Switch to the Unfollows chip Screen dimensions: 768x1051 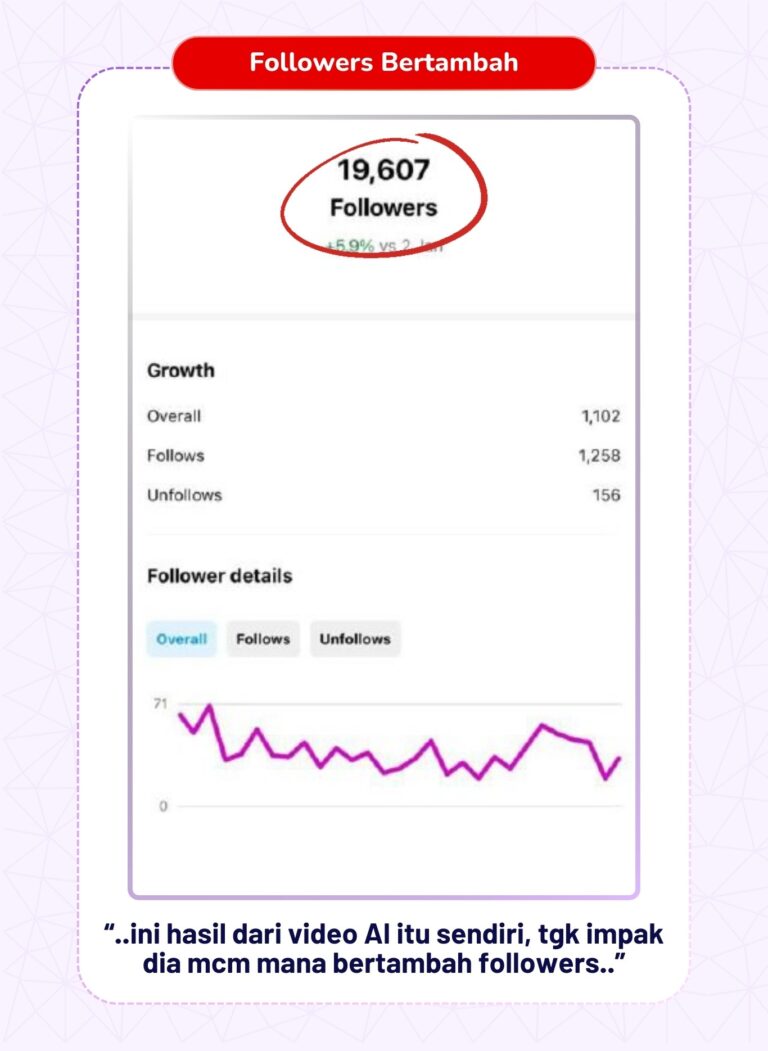coord(355,639)
